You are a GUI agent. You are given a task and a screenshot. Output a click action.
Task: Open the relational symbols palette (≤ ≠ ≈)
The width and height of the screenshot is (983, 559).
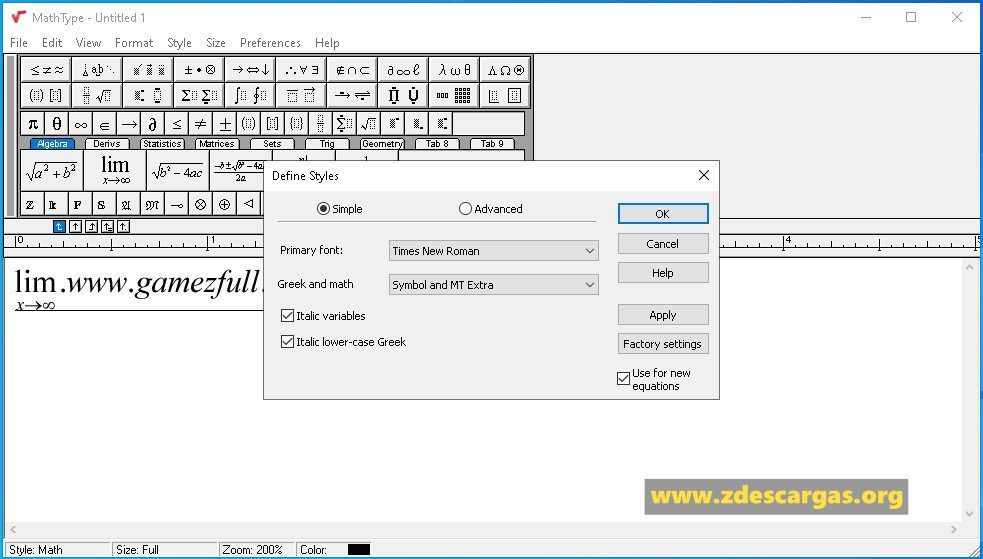click(x=46, y=70)
